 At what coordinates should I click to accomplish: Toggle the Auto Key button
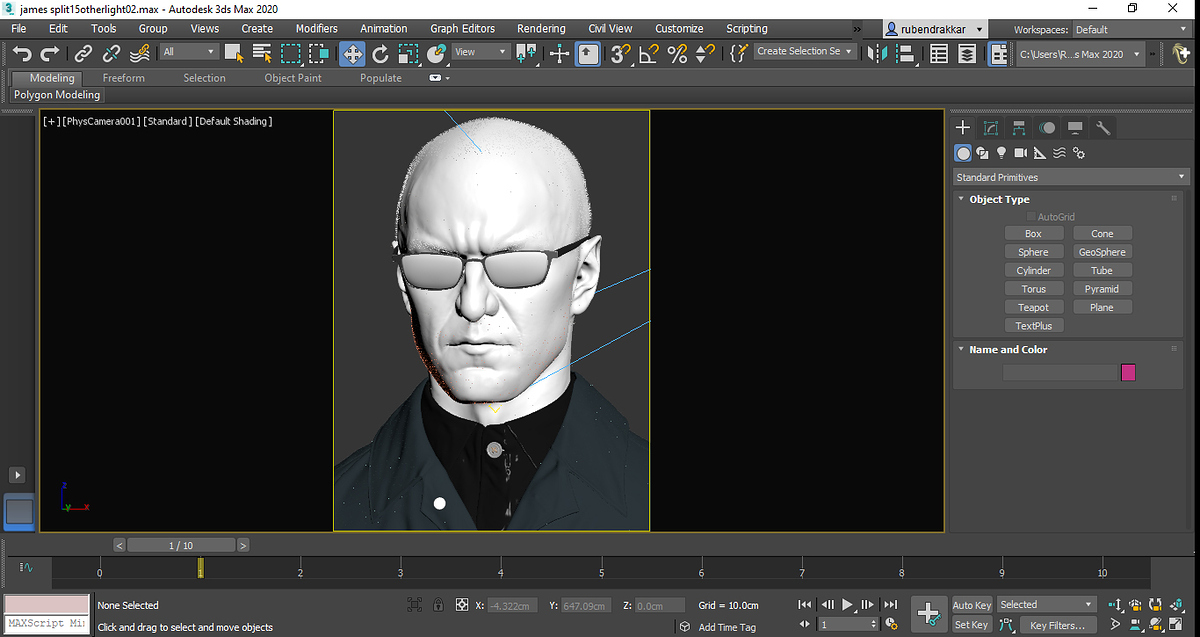[971, 605]
